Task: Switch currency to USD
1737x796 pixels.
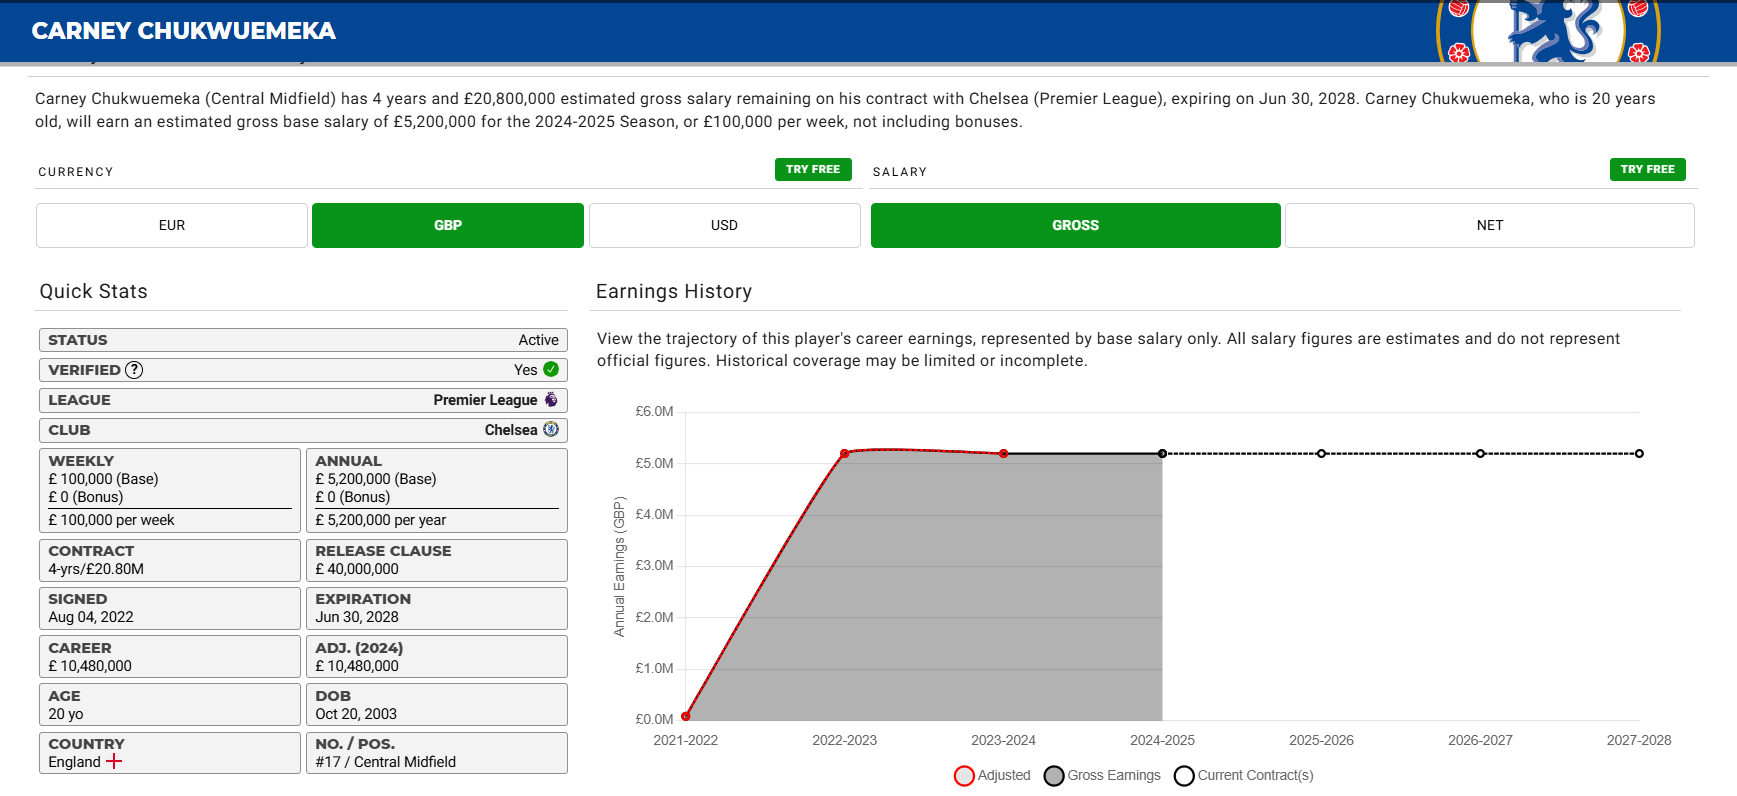Action: [x=724, y=225]
